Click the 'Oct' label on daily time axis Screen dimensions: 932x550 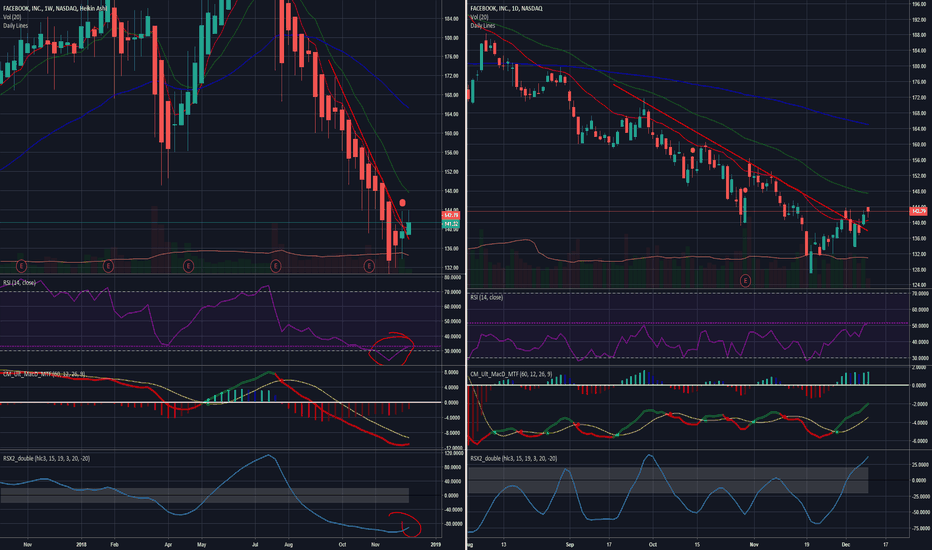pos(653,544)
